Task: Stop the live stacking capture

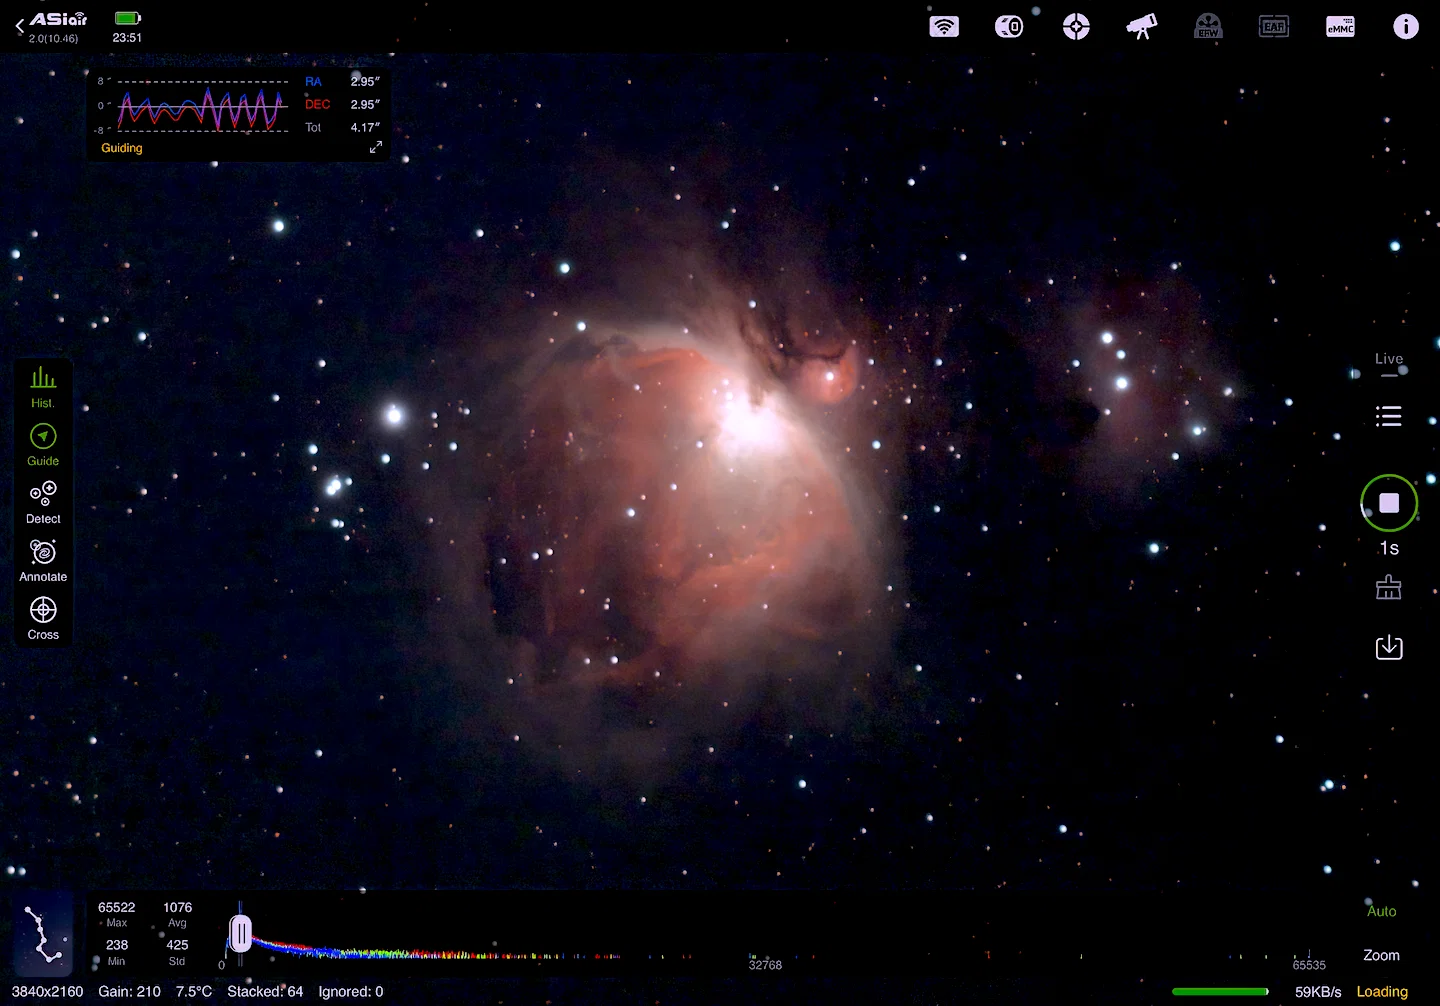Action: coord(1389,503)
